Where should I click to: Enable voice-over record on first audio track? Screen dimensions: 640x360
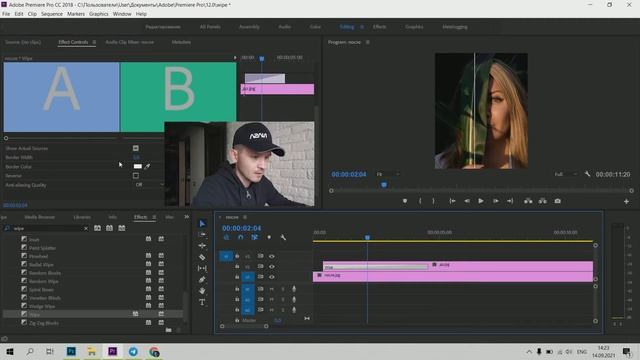[294, 289]
